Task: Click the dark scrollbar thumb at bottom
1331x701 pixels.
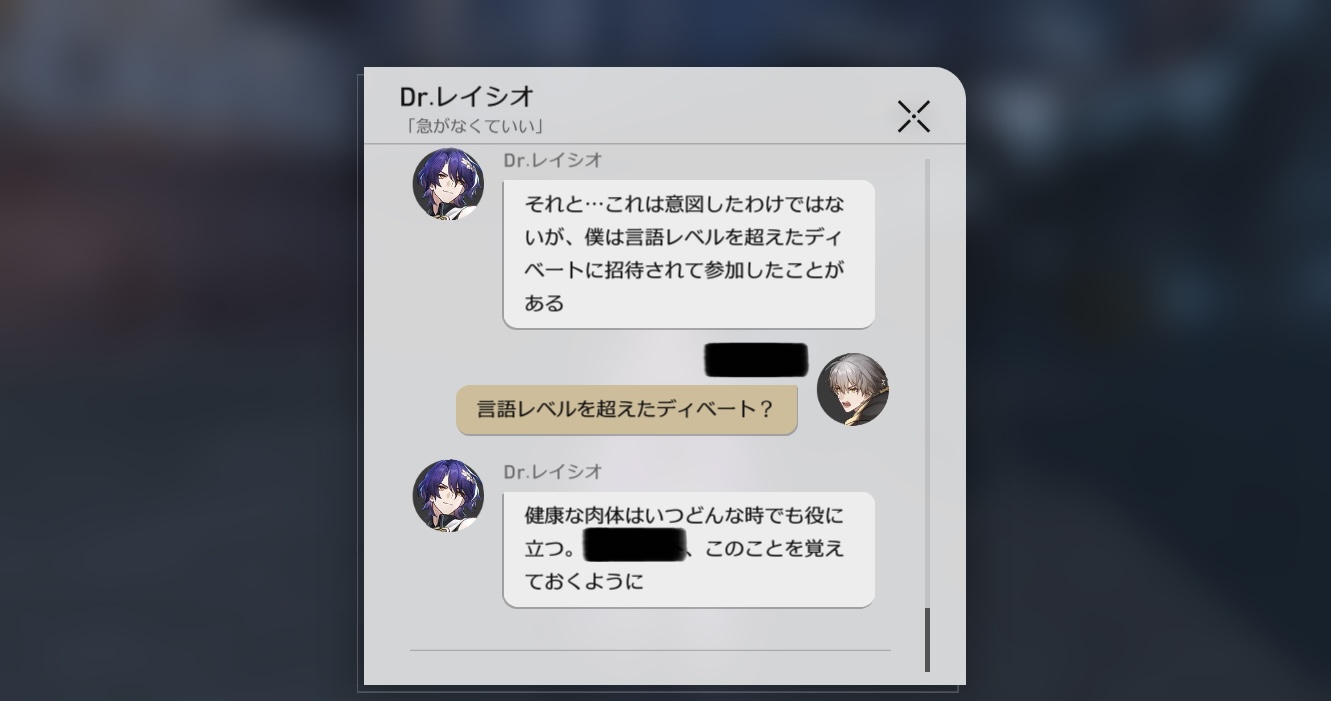Action: click(x=927, y=640)
